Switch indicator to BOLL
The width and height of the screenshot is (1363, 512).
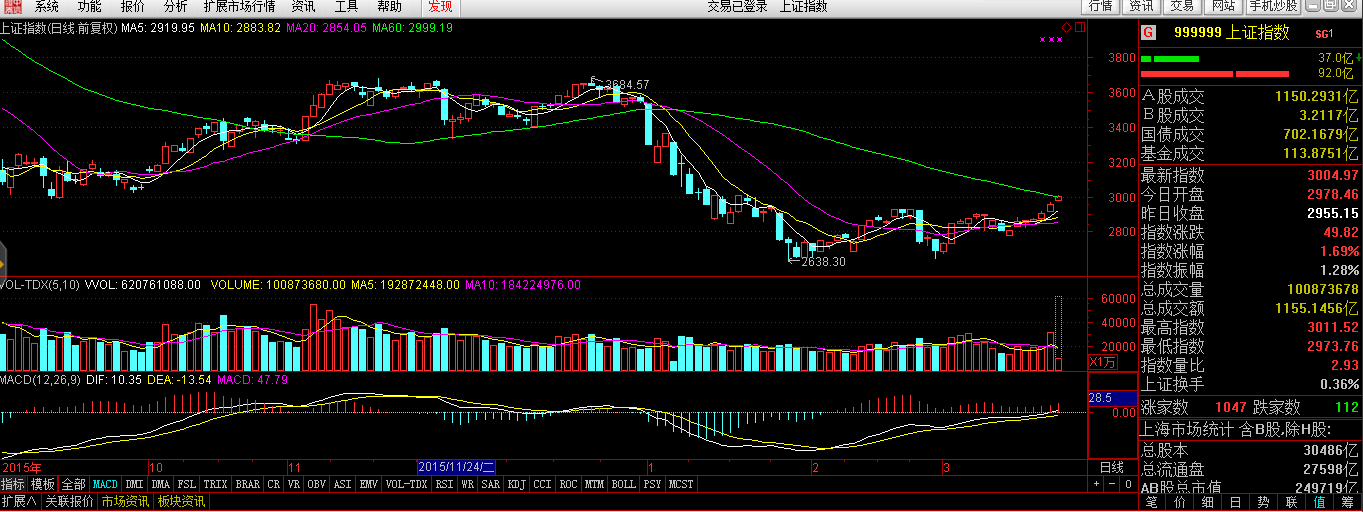(x=623, y=484)
